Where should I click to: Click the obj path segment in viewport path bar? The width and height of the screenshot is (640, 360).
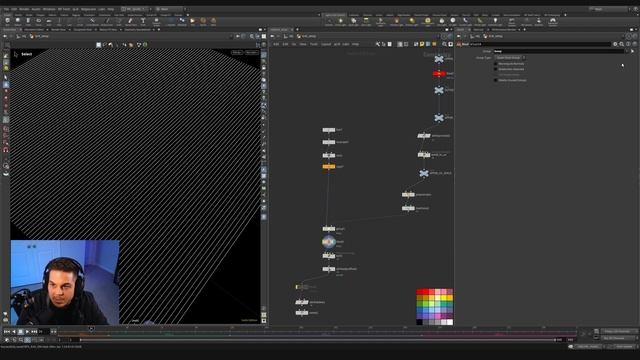click(x=24, y=36)
